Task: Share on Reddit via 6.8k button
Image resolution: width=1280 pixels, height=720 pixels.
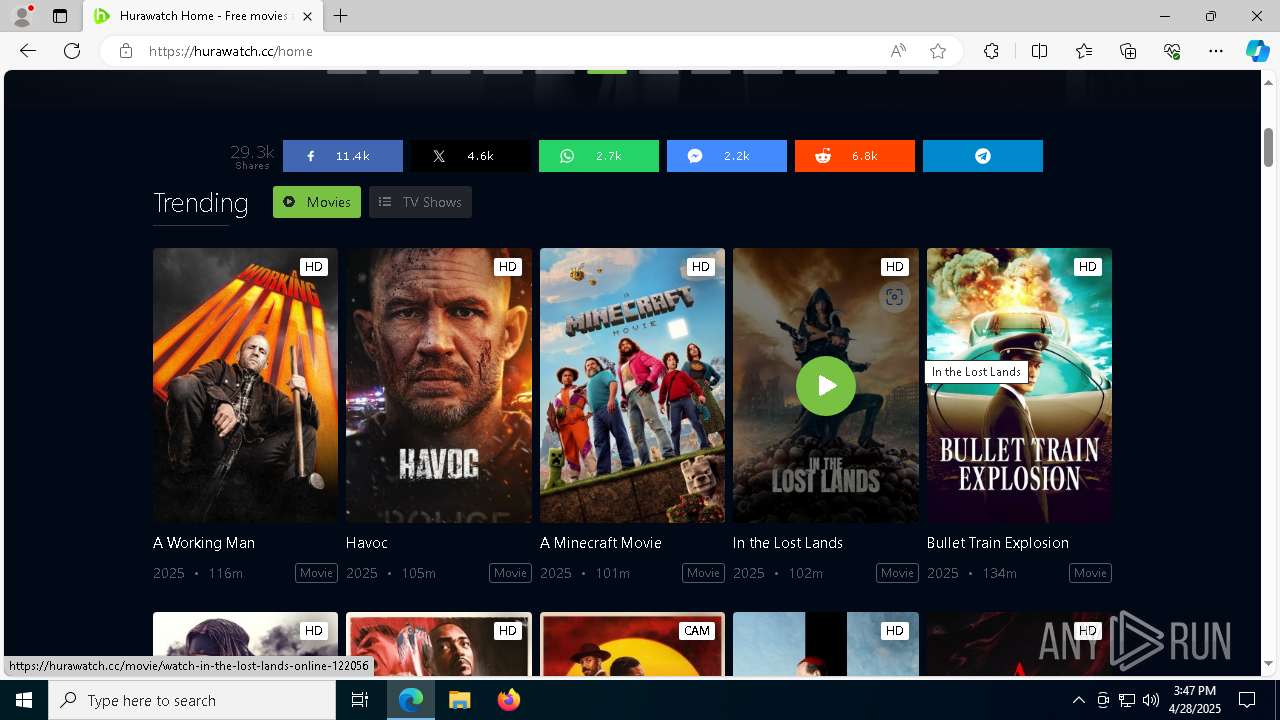Action: coord(854,156)
